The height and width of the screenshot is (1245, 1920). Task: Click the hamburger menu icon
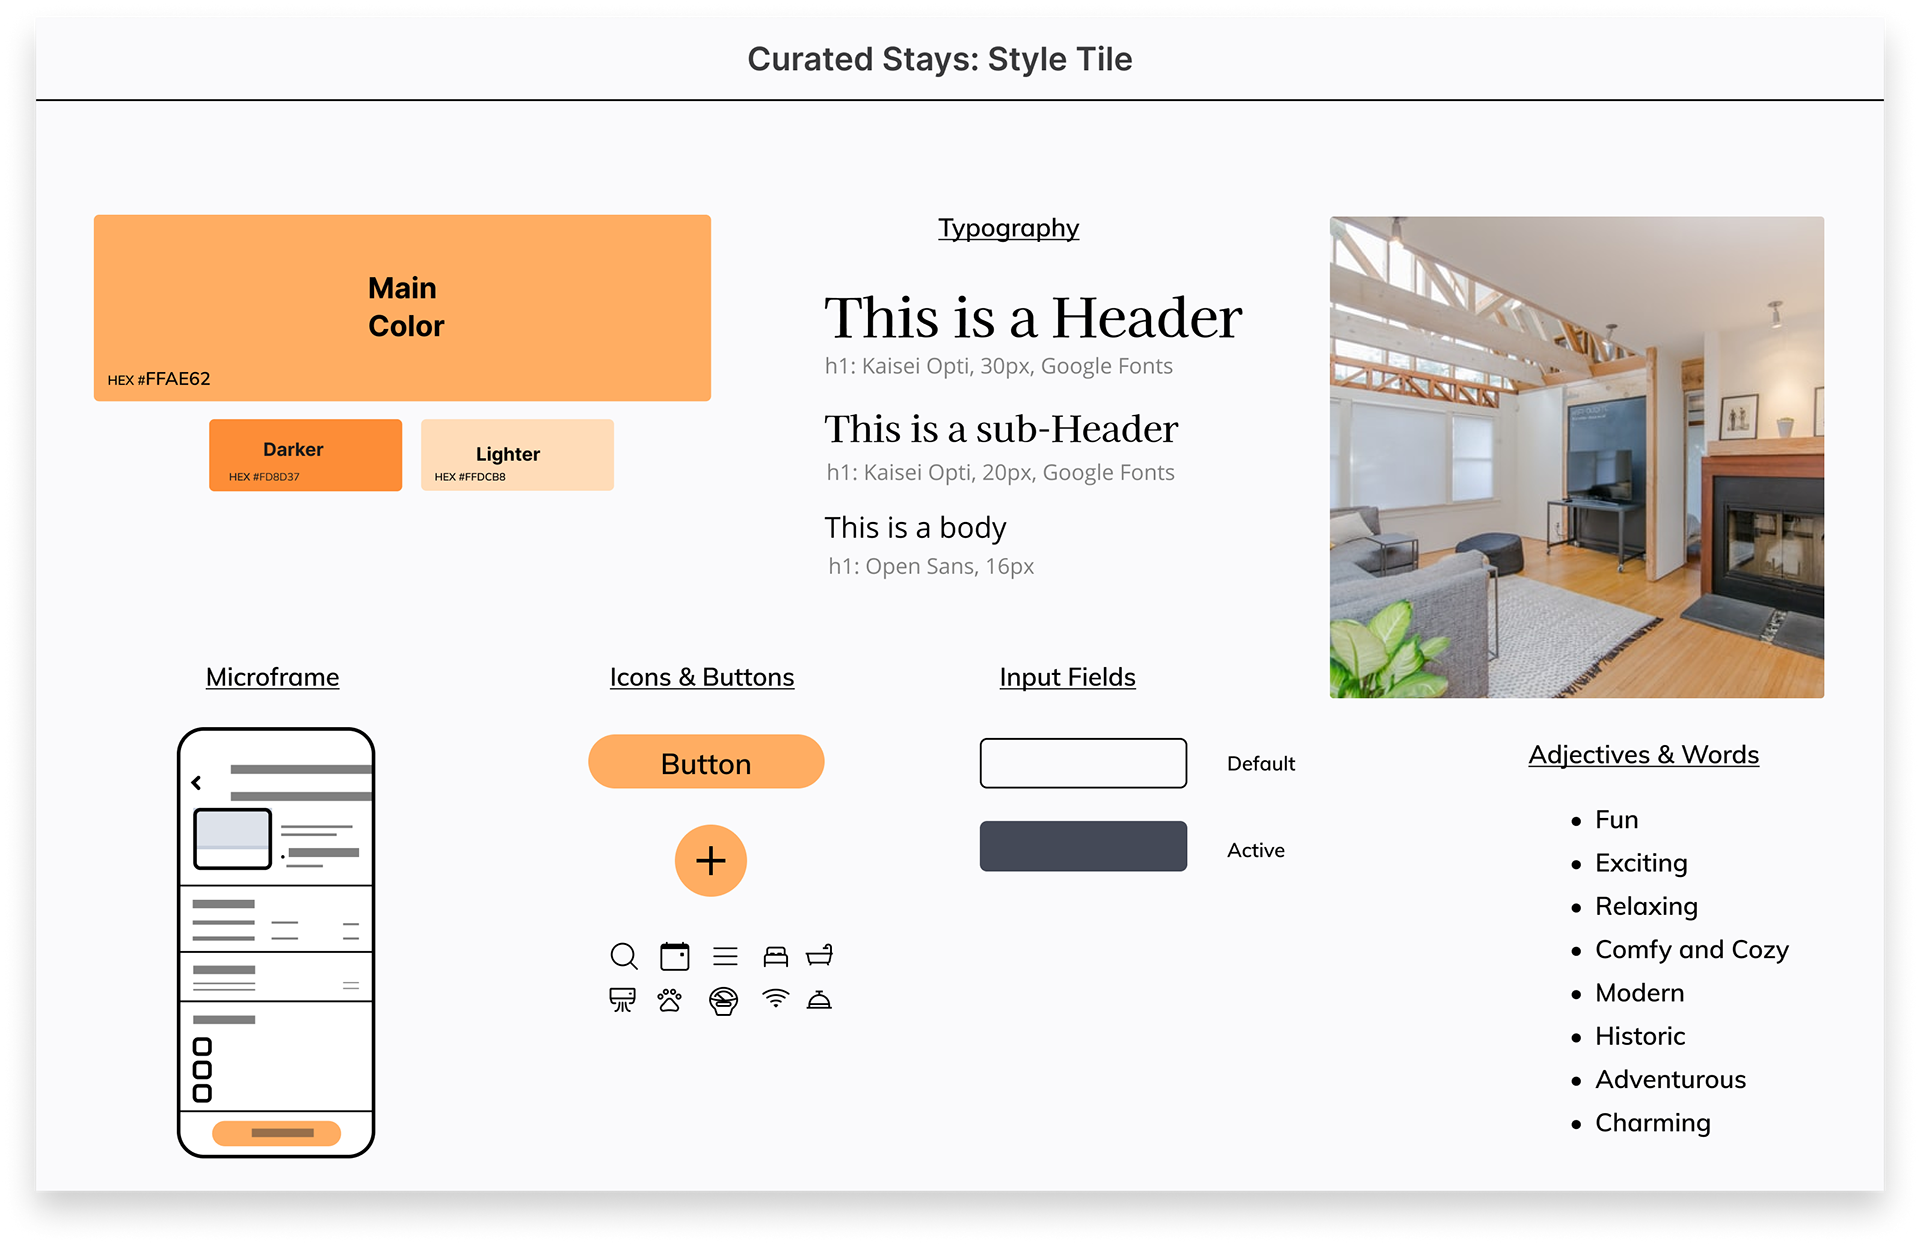pyautogui.click(x=725, y=957)
